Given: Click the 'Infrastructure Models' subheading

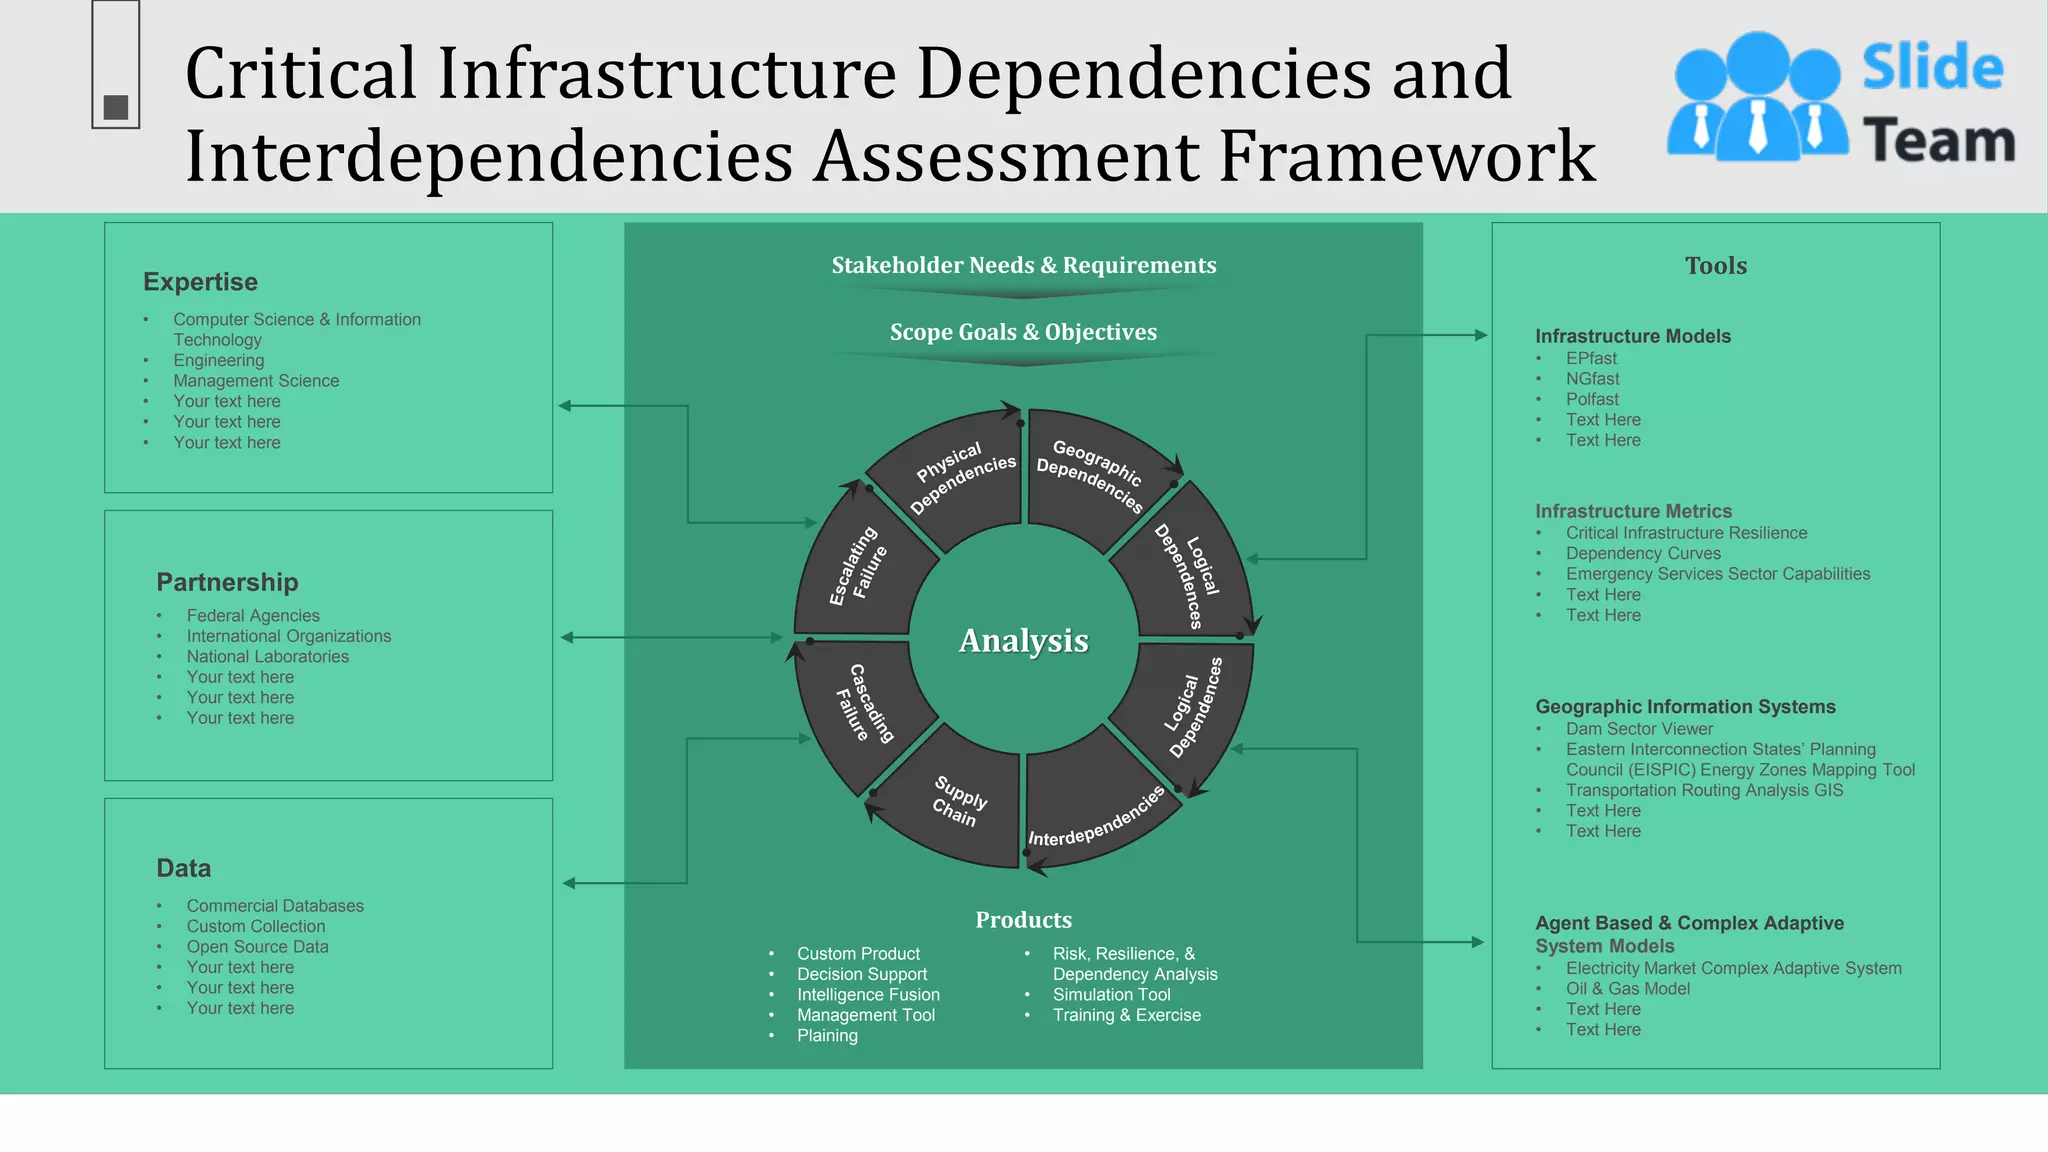Looking at the screenshot, I should click(x=1633, y=337).
